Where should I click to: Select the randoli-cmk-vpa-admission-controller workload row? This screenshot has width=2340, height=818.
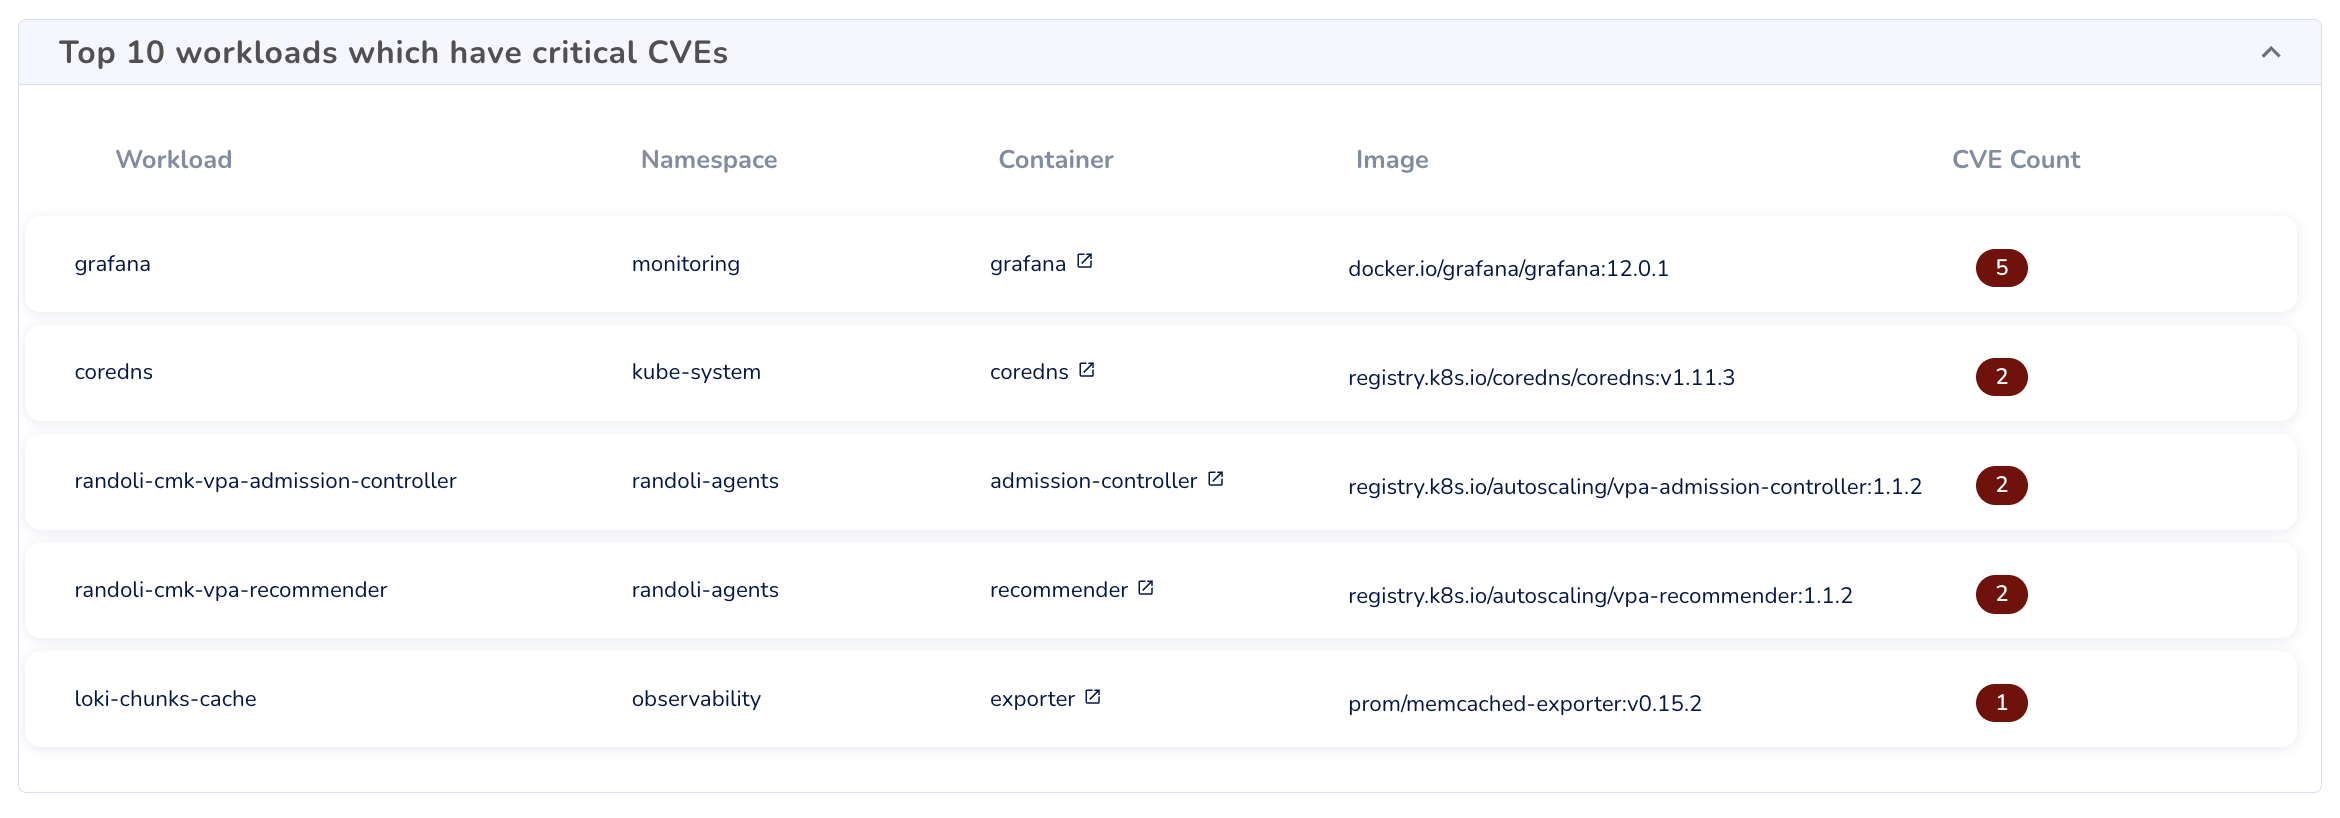[x=265, y=481]
